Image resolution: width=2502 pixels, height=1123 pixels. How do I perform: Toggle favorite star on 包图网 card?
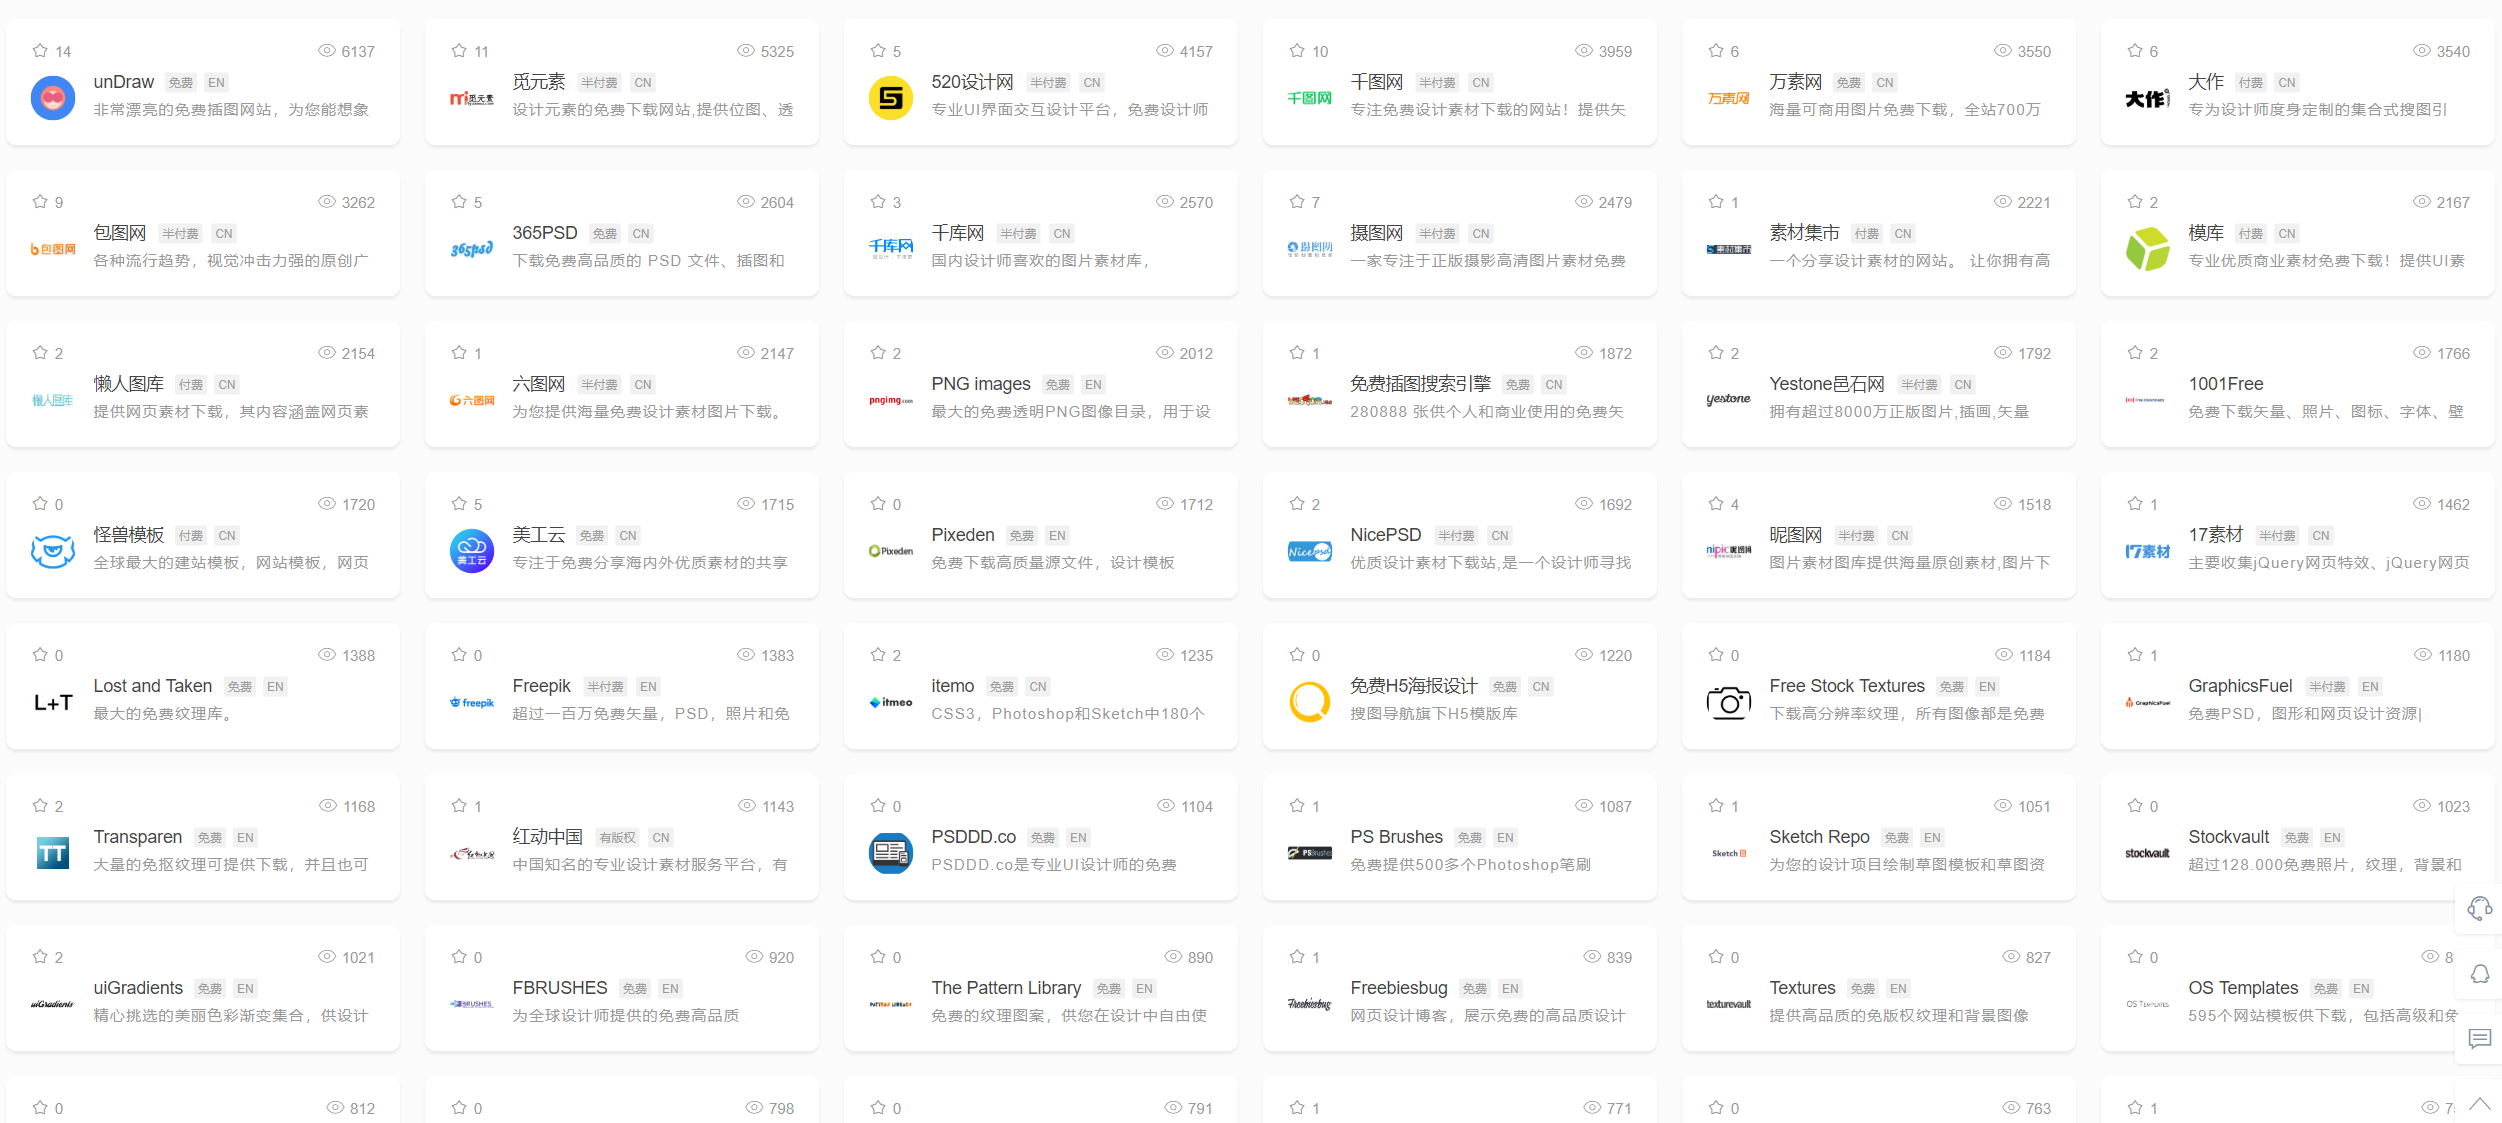[x=40, y=201]
